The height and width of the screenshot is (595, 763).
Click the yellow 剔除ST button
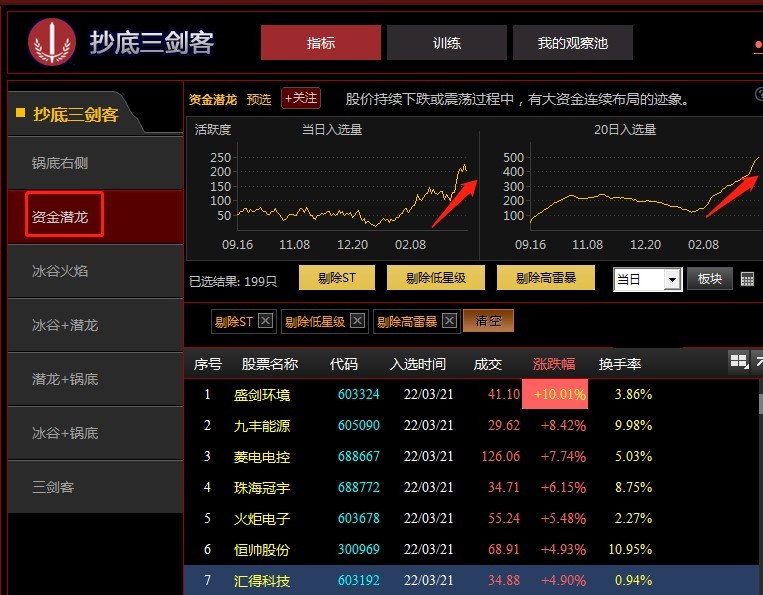click(337, 278)
